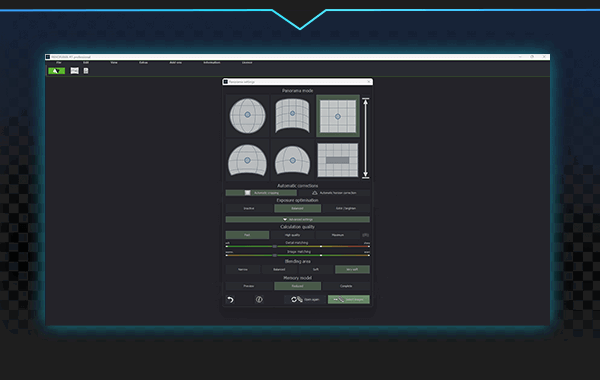Screen dimensions: 600x380
Task: Maximize the main application window
Action: point(532,57)
